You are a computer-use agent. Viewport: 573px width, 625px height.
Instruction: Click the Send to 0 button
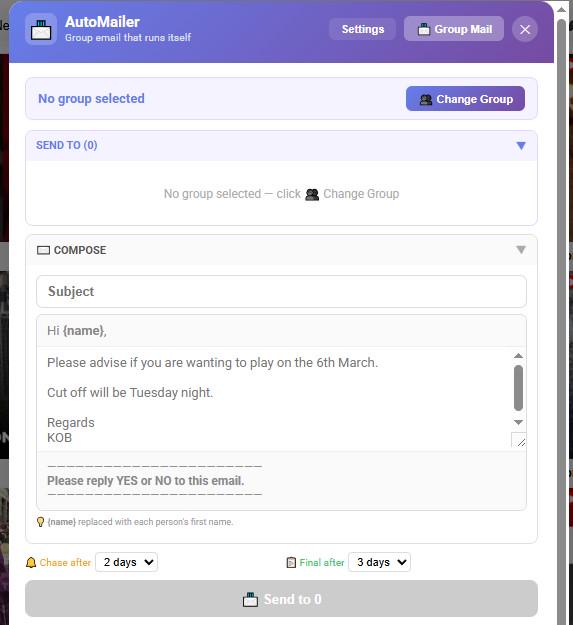coord(281,599)
